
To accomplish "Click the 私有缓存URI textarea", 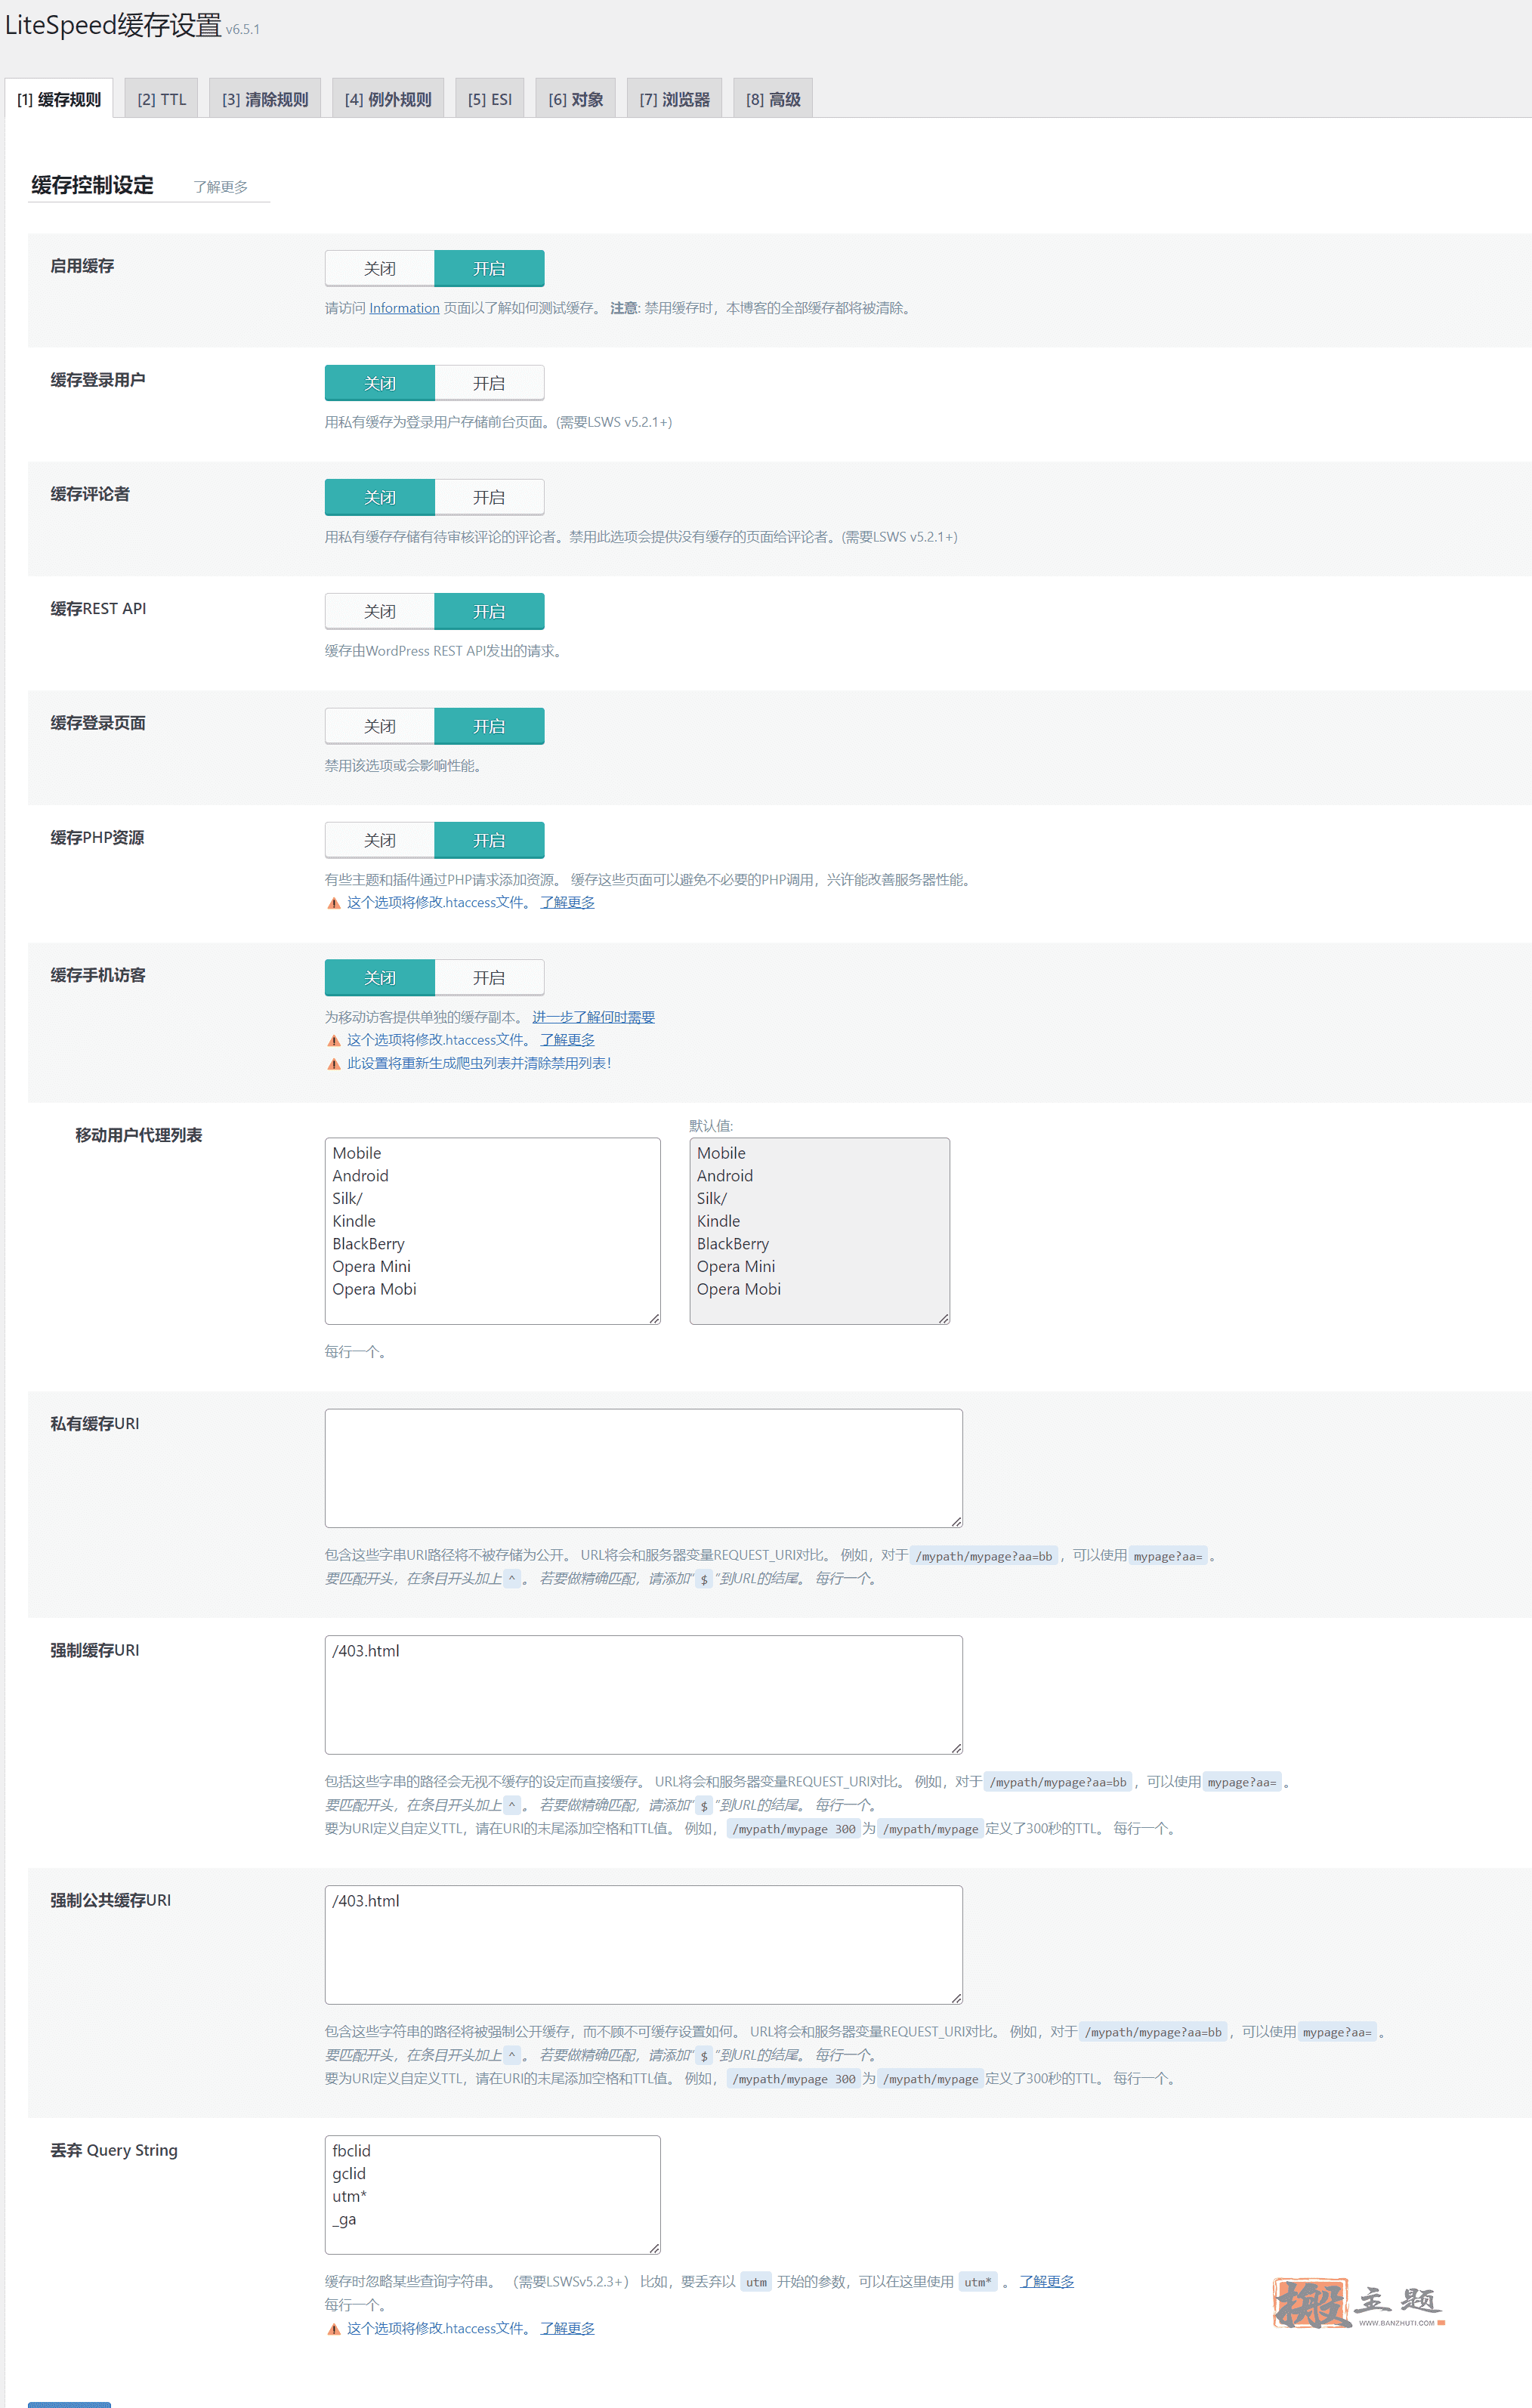I will pyautogui.click(x=643, y=1468).
